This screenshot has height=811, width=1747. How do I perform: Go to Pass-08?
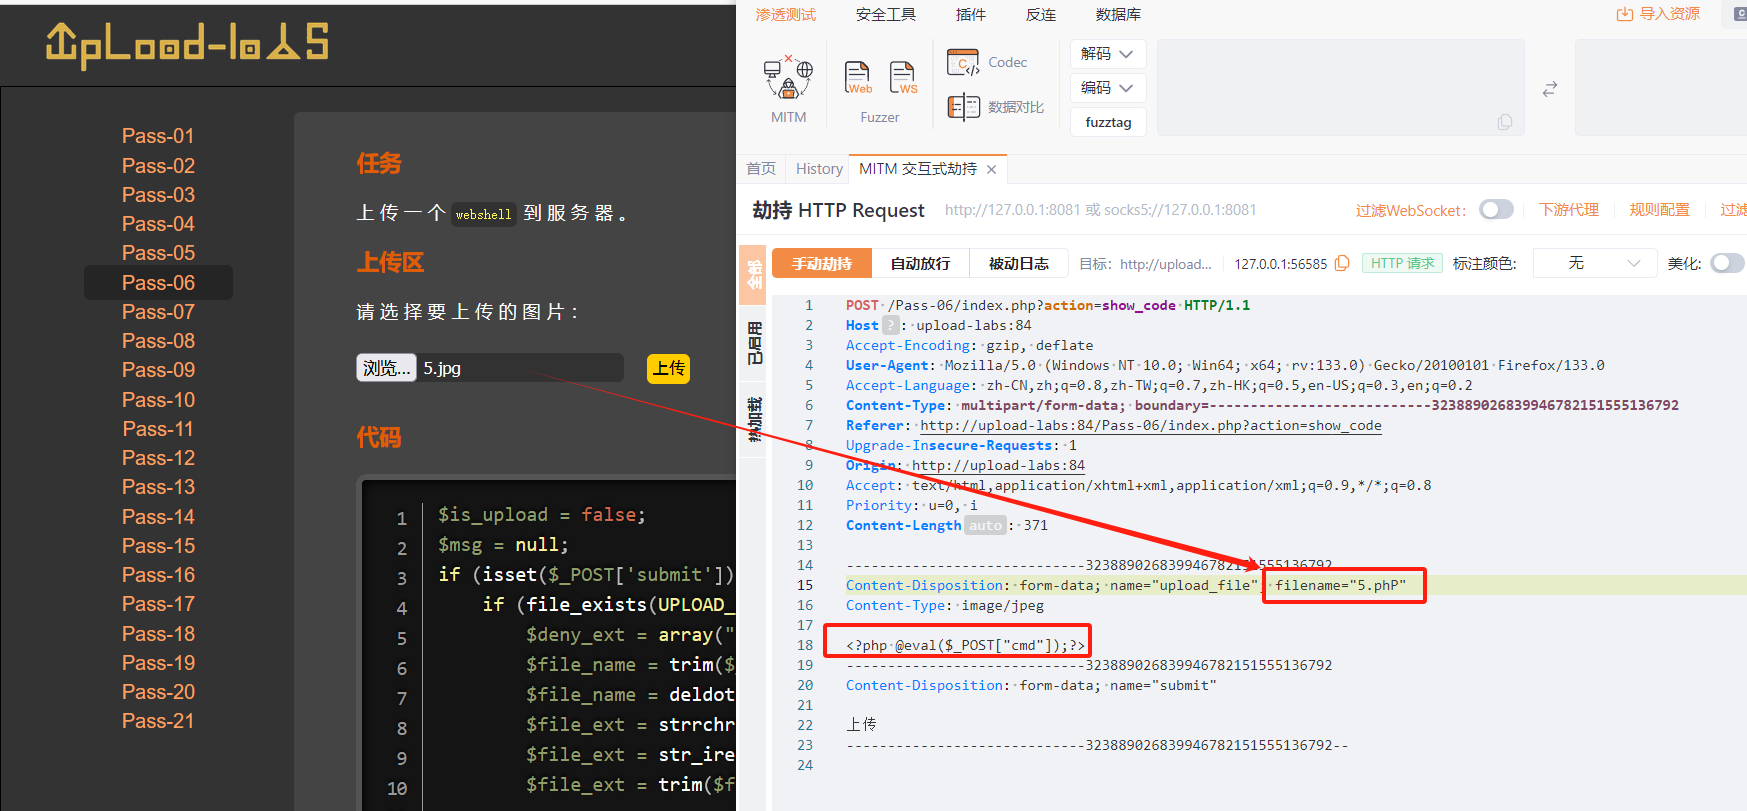158,341
